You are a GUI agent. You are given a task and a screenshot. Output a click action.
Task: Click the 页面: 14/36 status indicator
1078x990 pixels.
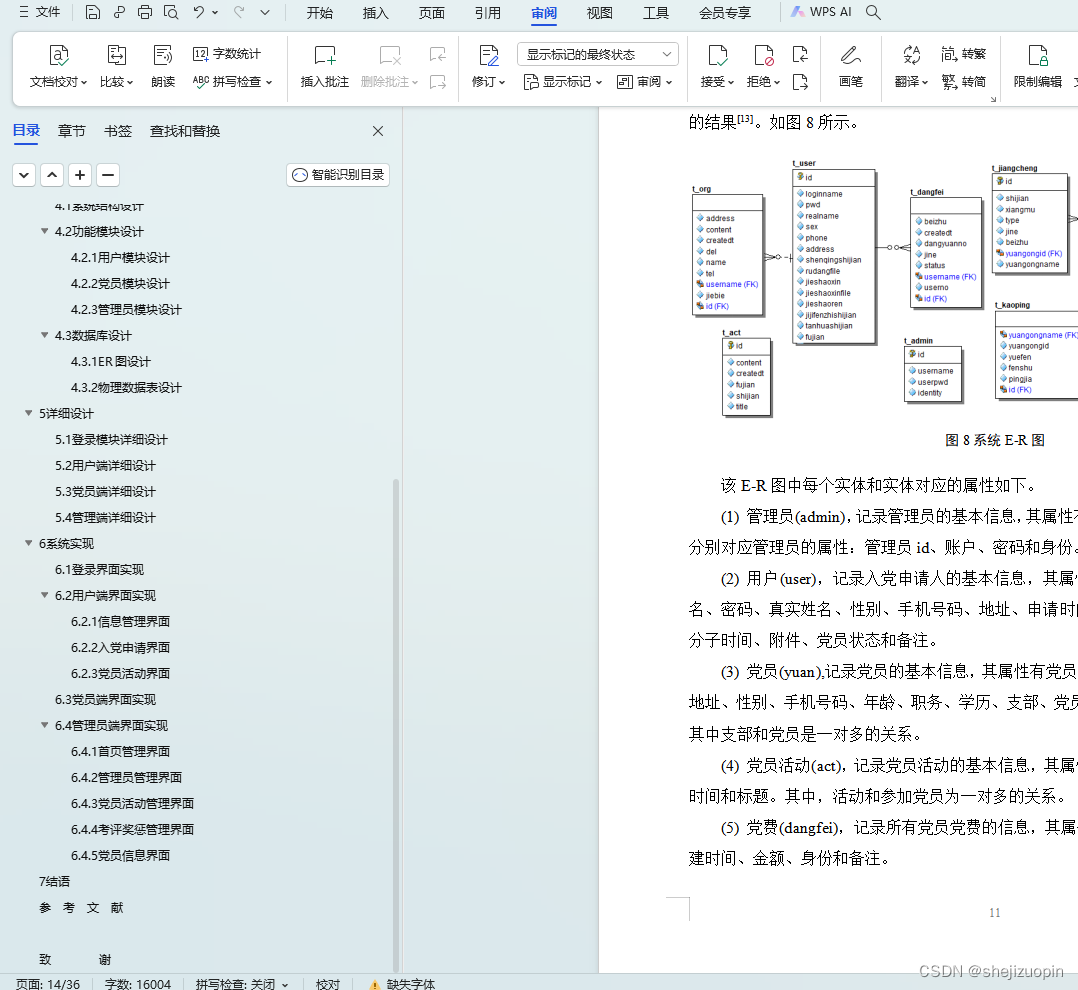click(48, 984)
